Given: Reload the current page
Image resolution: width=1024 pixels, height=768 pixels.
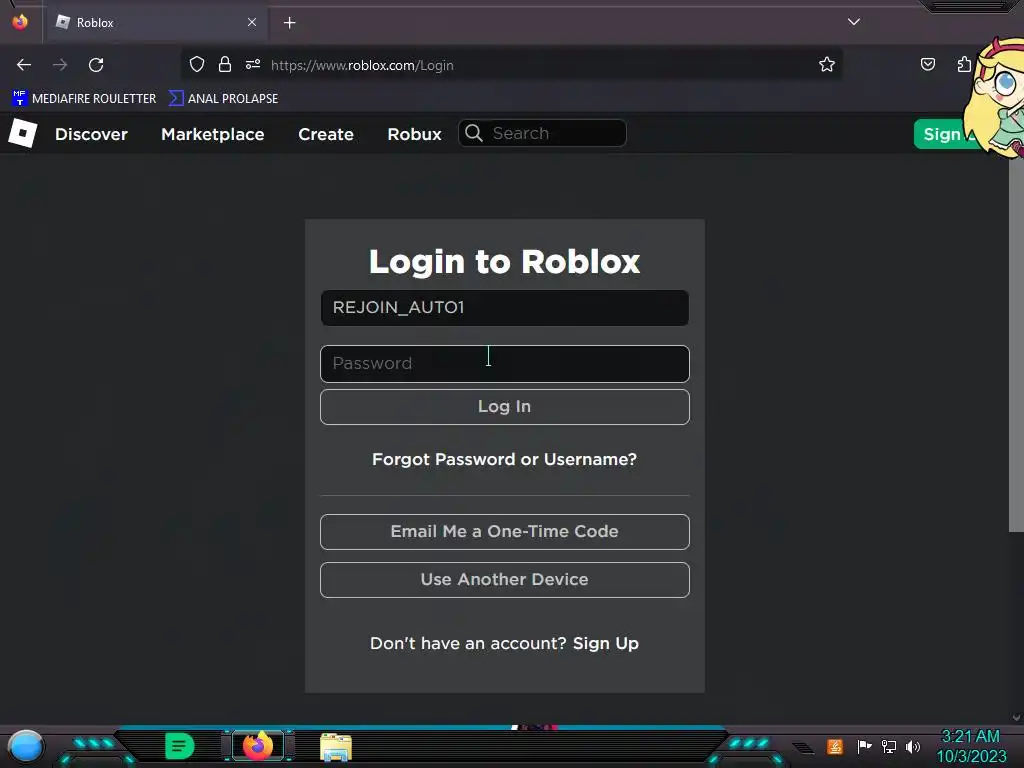Looking at the screenshot, I should point(96,65).
